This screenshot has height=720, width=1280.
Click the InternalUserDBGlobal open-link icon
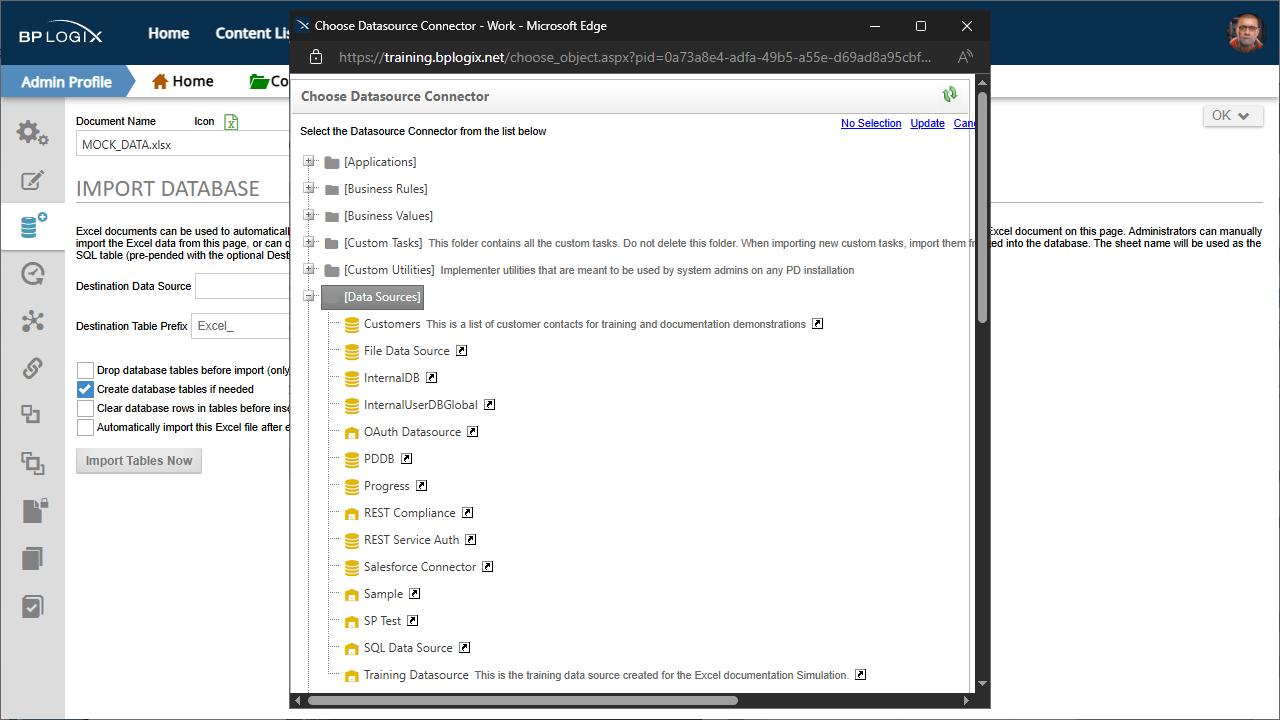[490, 405]
